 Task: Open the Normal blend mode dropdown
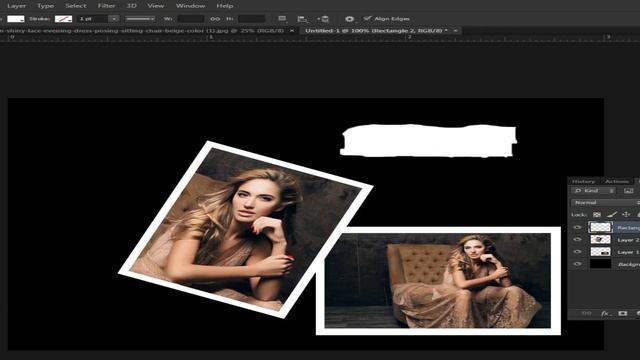coord(605,202)
